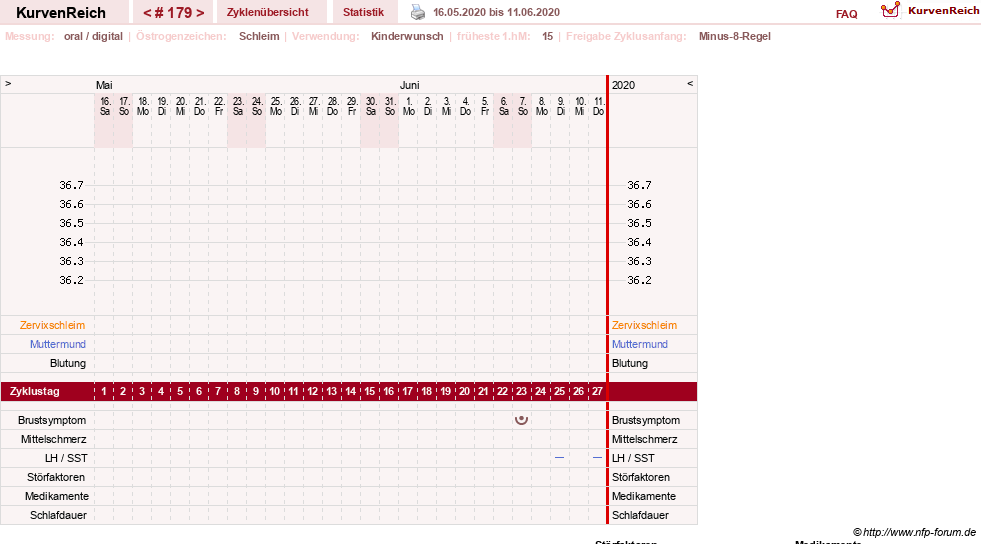Click the right Schlafdauer row label
The width and height of the screenshot is (981, 544).
click(640, 515)
